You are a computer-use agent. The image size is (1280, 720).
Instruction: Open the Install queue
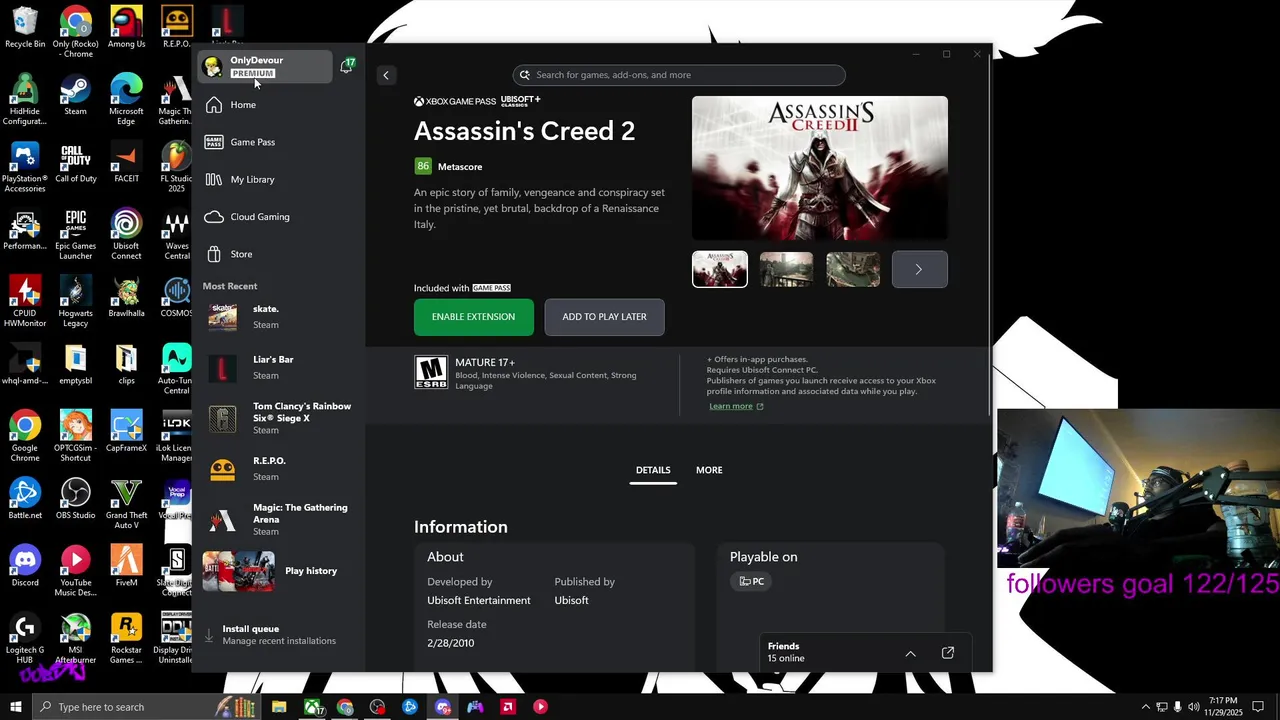pyautogui.click(x=279, y=635)
